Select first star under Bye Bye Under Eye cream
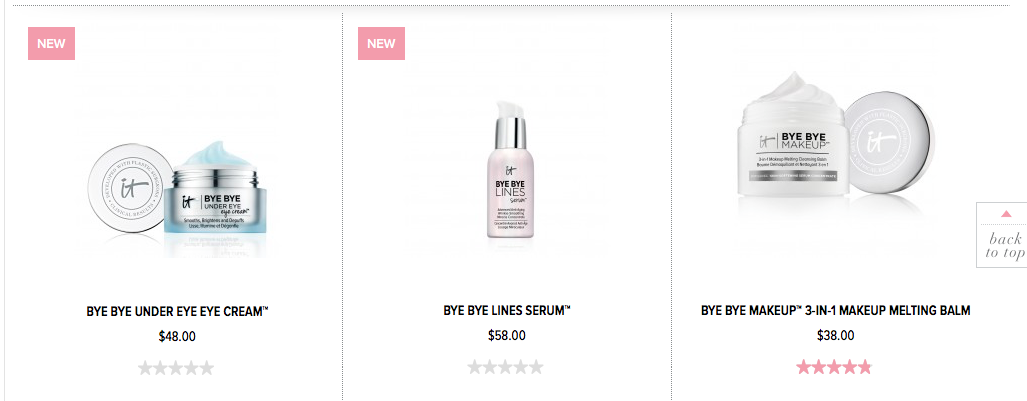Screen dimensions: 1027x401 (x=146, y=368)
